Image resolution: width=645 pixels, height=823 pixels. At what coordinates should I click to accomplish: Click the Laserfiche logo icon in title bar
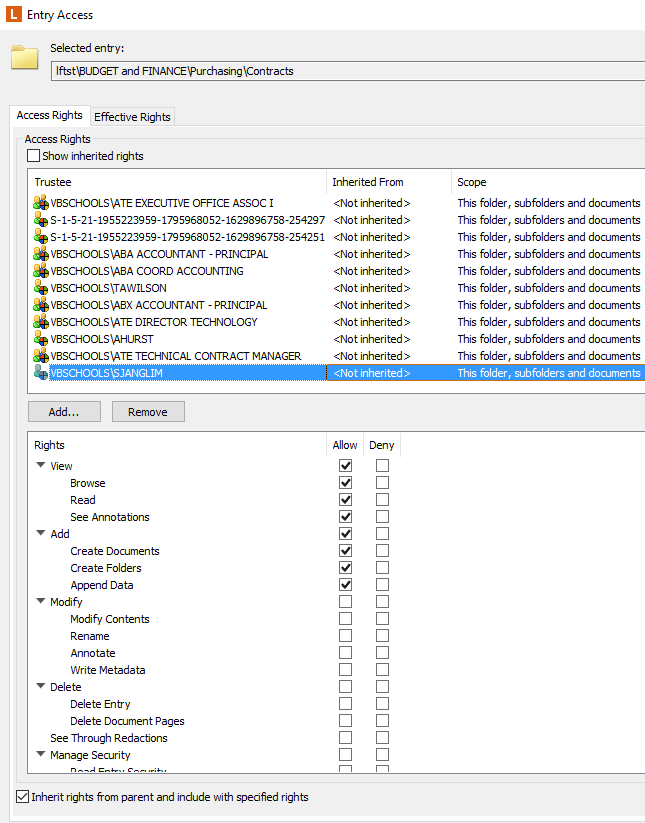[x=14, y=14]
